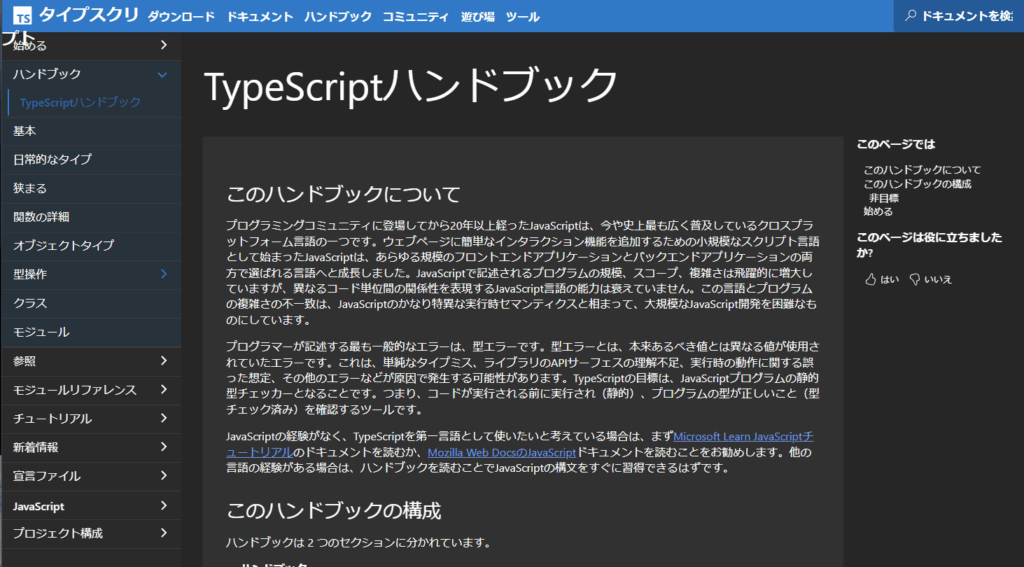This screenshot has width=1024, height=567.
Task: Open the 遊び場 nav menu item
Action: pos(477,17)
